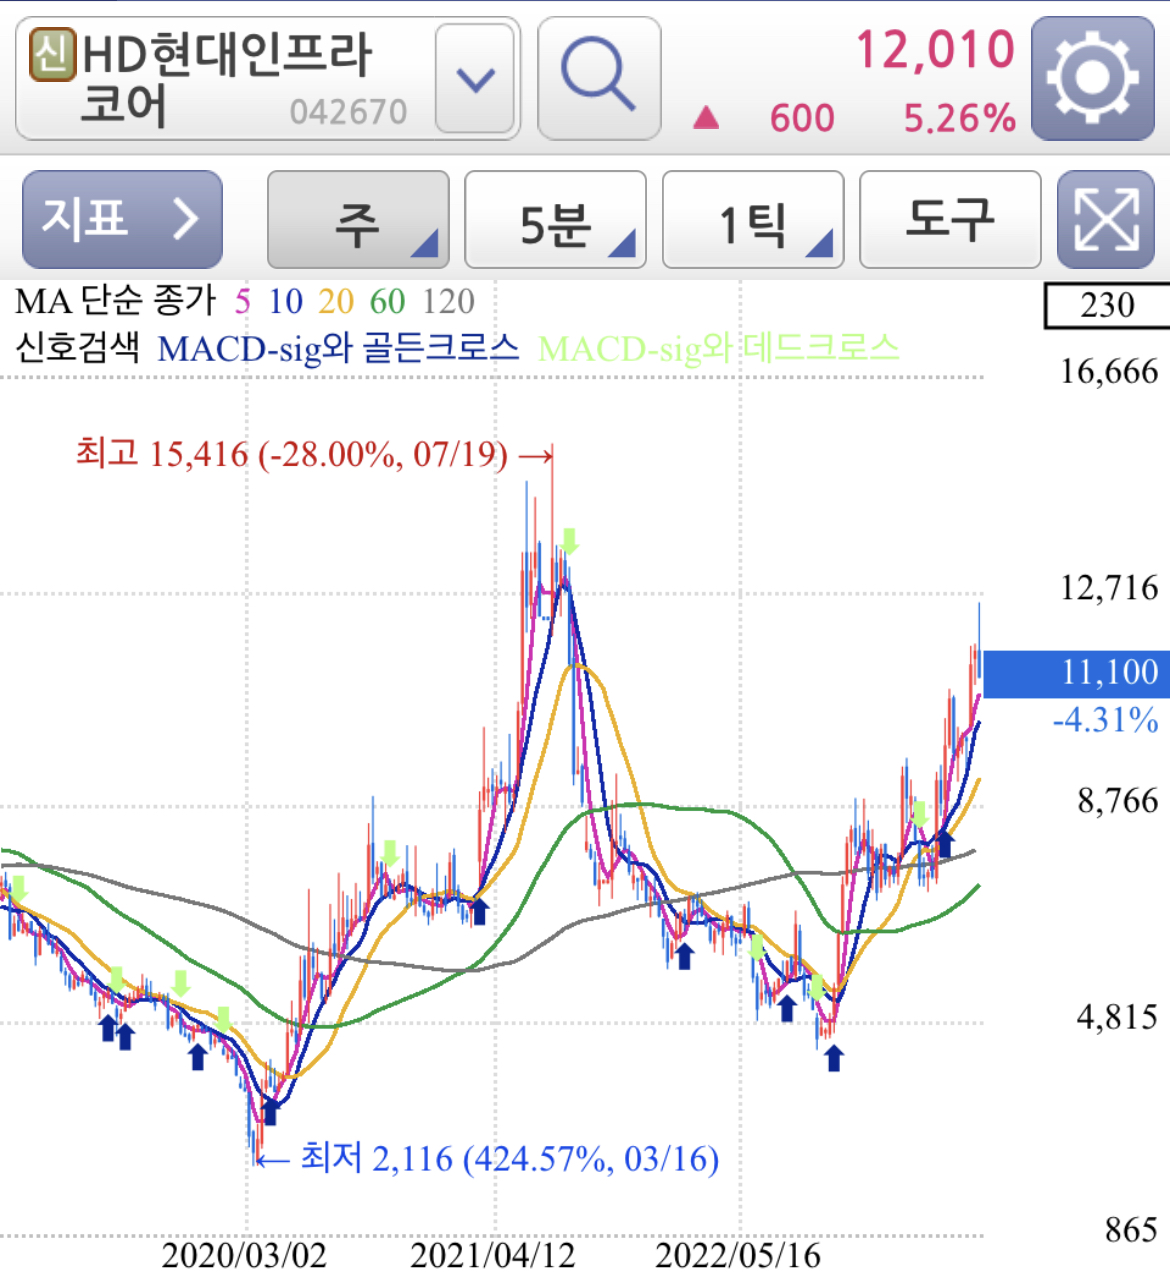The height and width of the screenshot is (1285, 1170).
Task: Select the MA 10 period label
Action: (x=285, y=302)
